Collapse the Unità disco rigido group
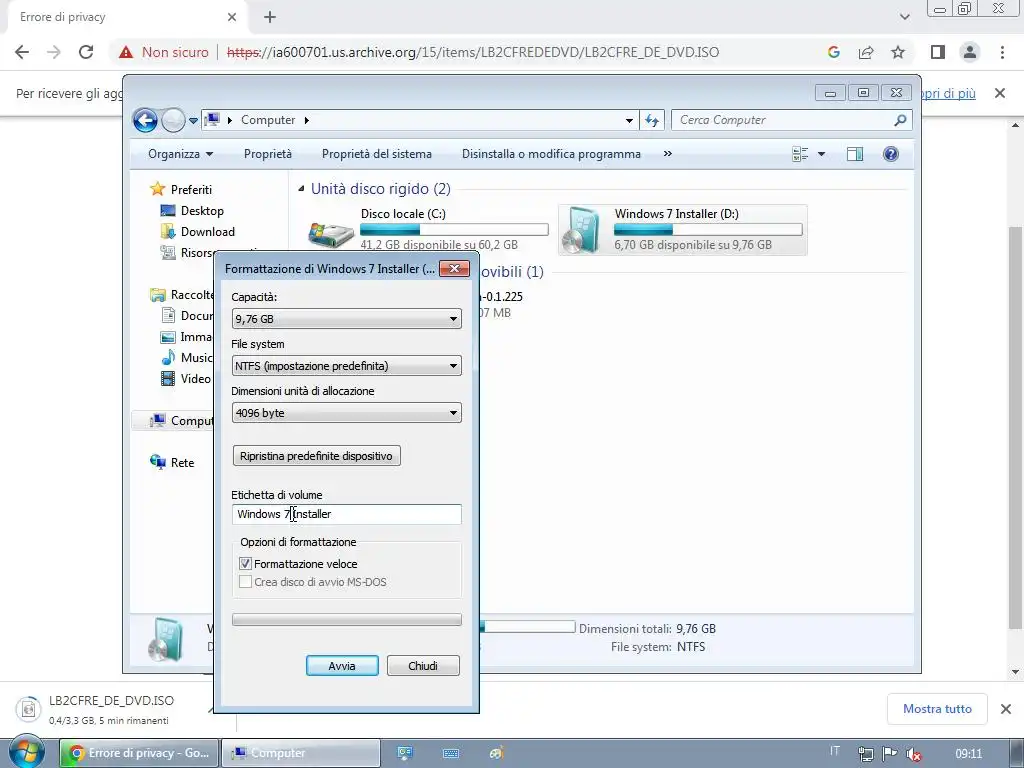The height and width of the screenshot is (768, 1024). (x=301, y=189)
